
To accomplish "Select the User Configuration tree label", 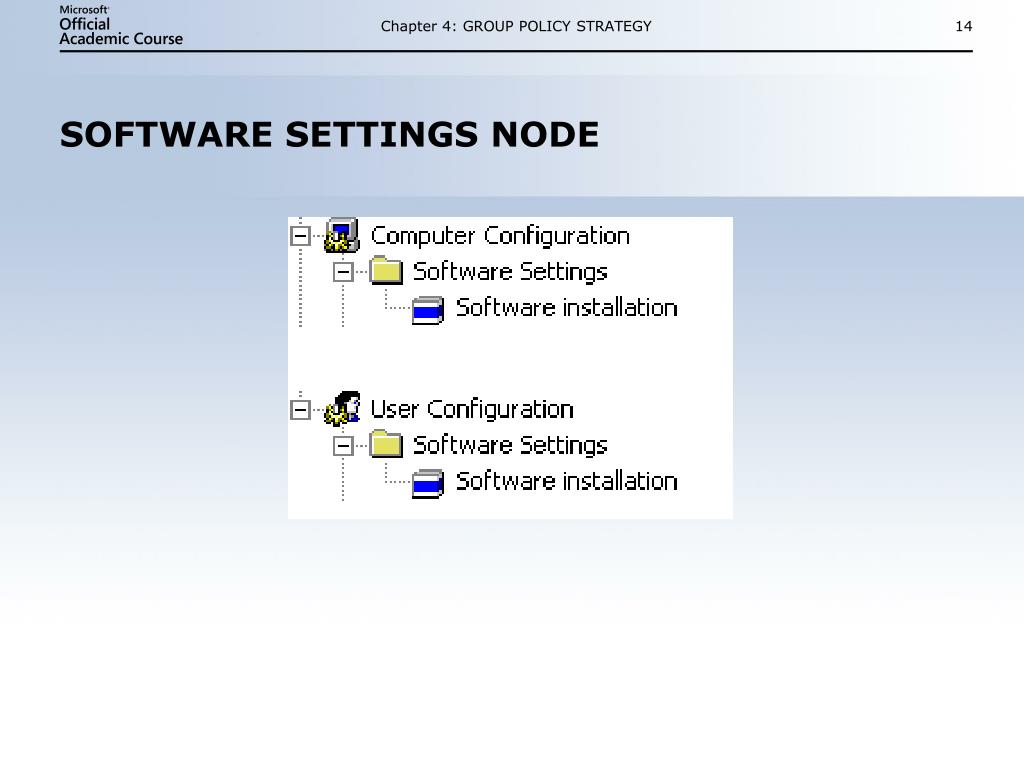I will pos(472,409).
